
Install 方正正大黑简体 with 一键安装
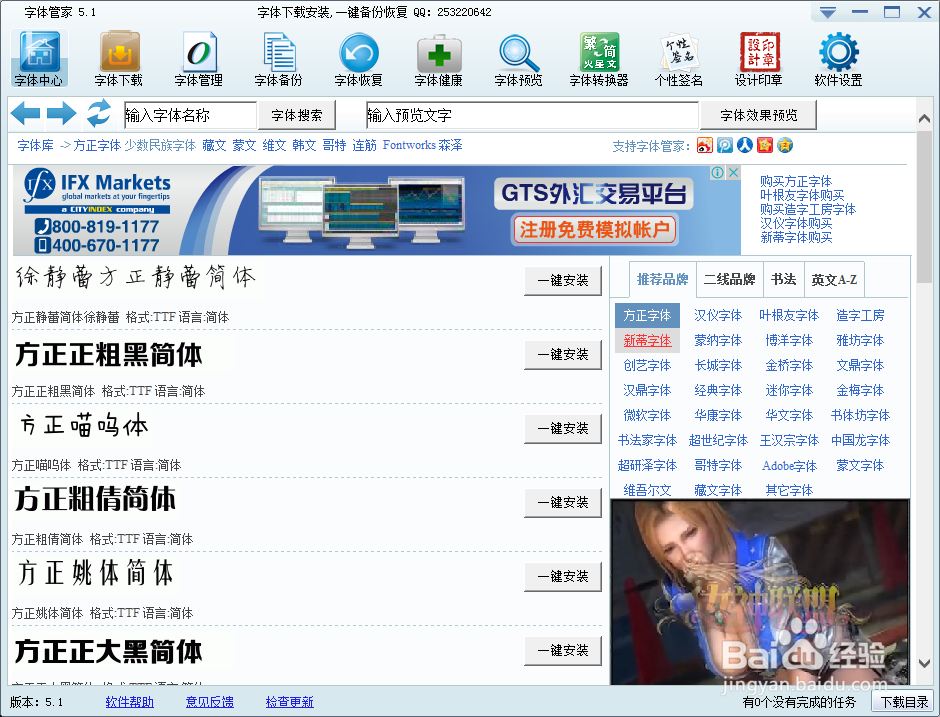[563, 650]
